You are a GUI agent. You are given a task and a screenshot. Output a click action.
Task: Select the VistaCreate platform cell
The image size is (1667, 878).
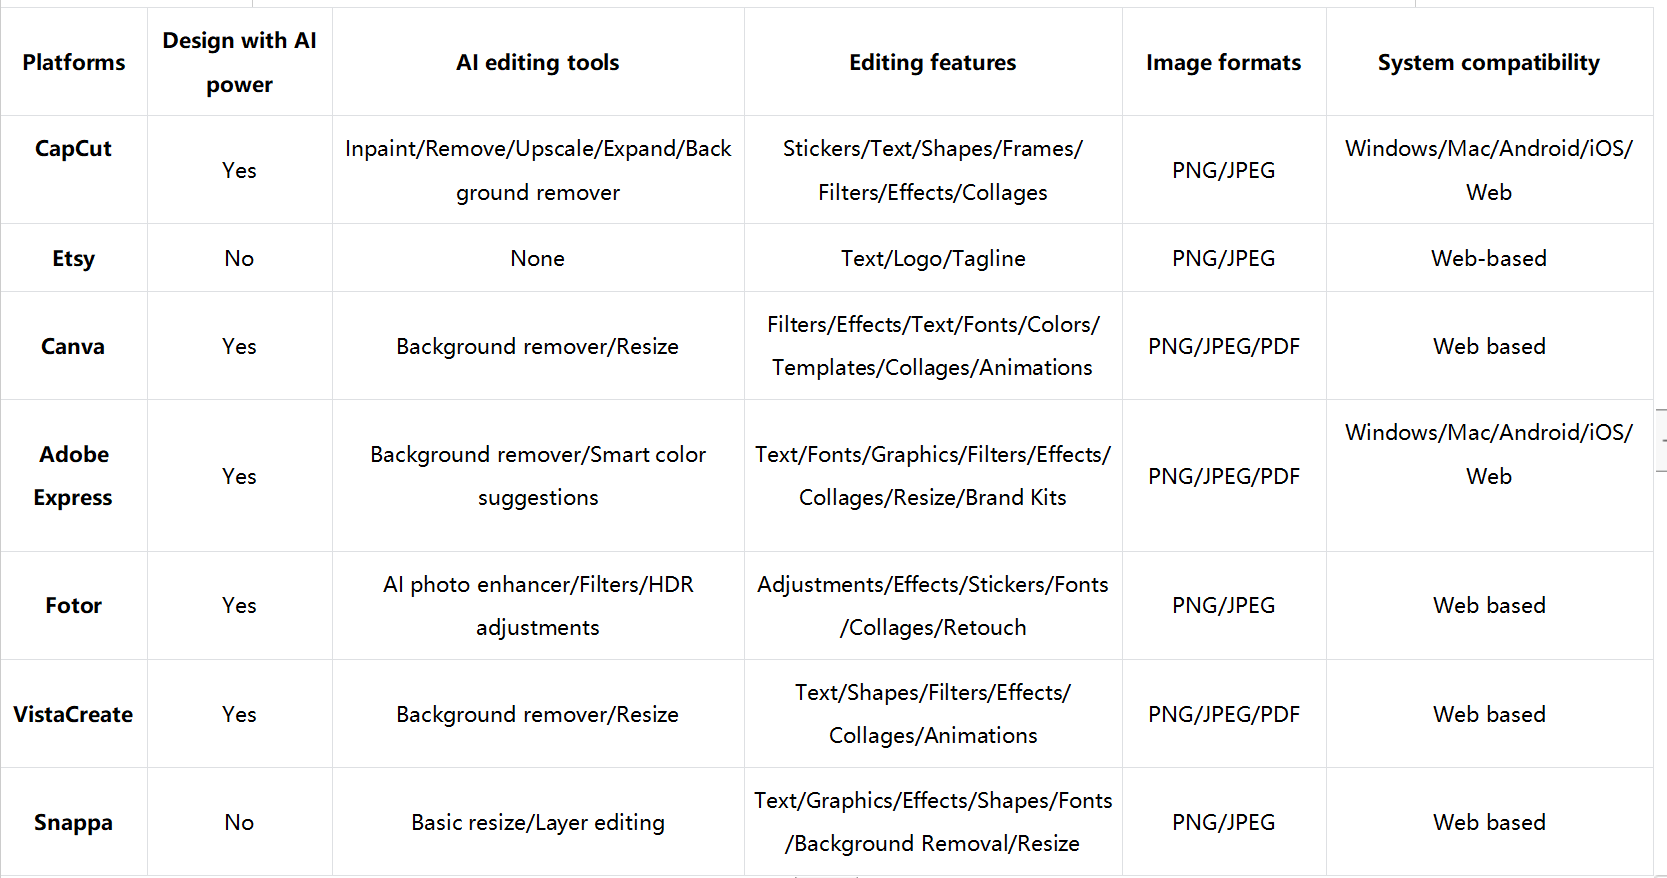[x=73, y=714]
